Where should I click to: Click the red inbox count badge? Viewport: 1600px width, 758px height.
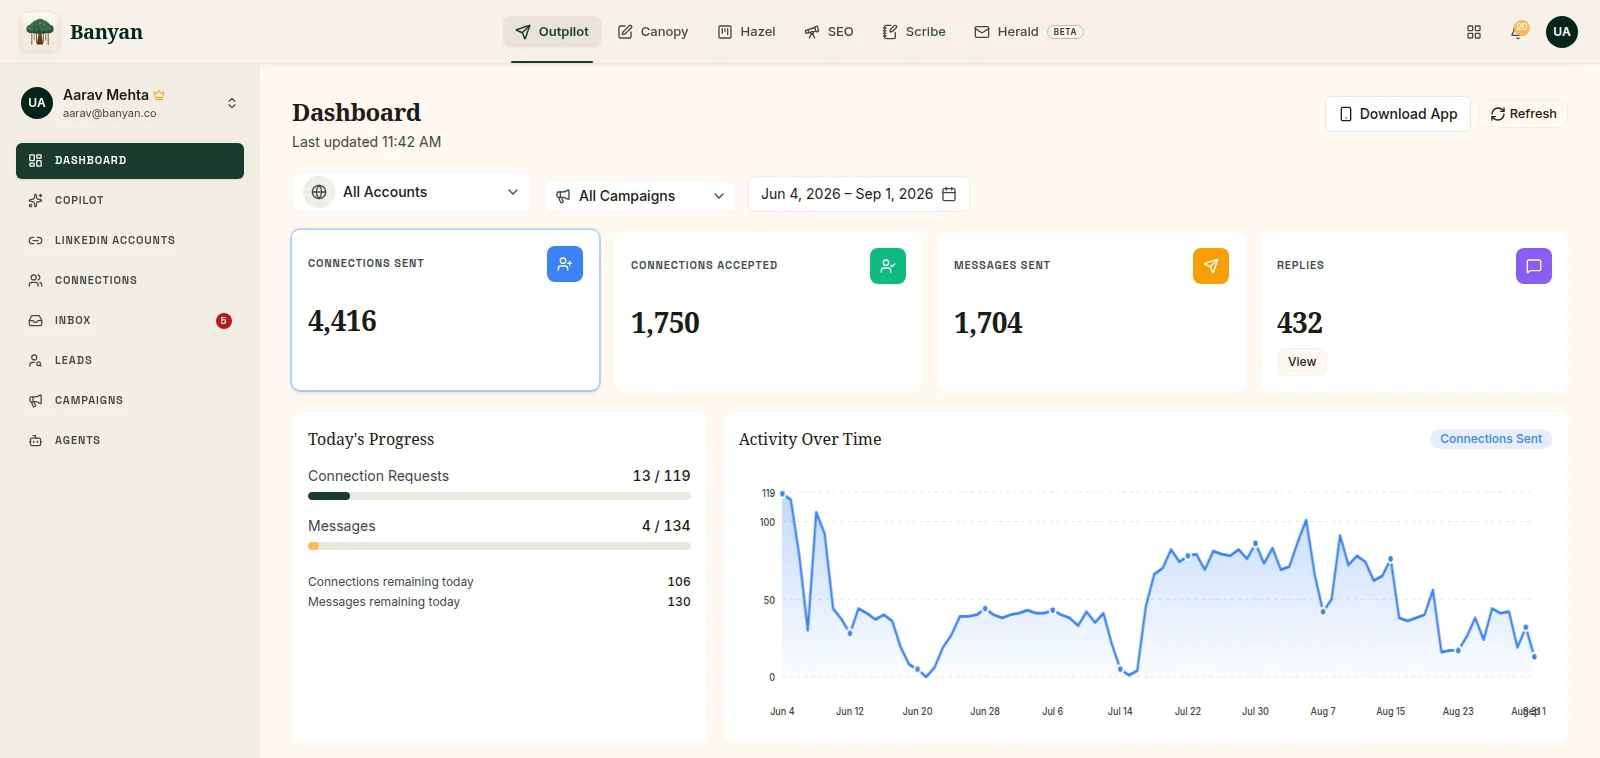click(x=224, y=321)
